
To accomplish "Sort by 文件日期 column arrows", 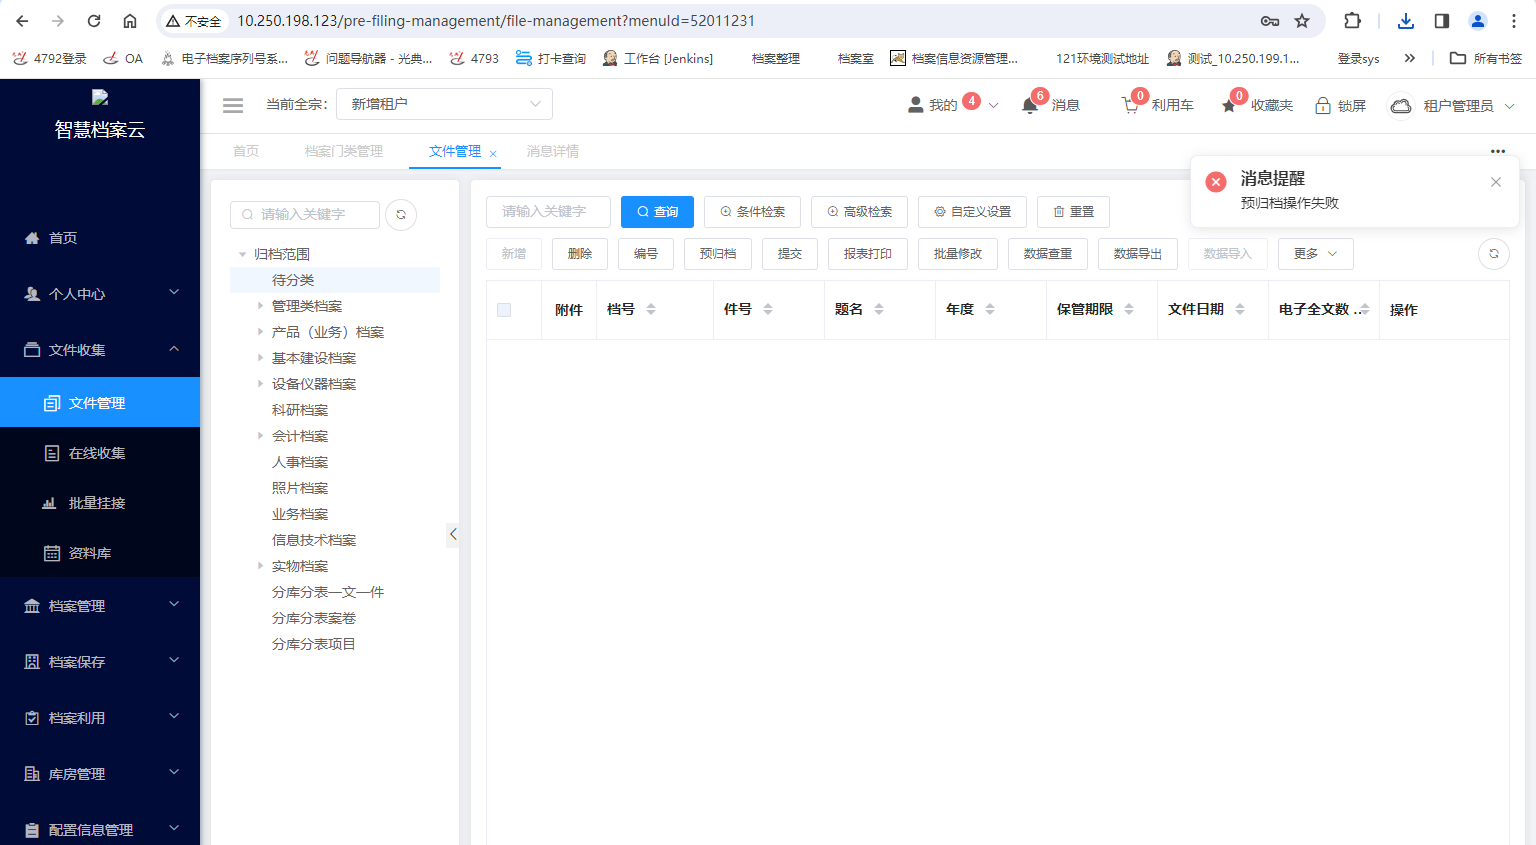I will (x=1240, y=310).
